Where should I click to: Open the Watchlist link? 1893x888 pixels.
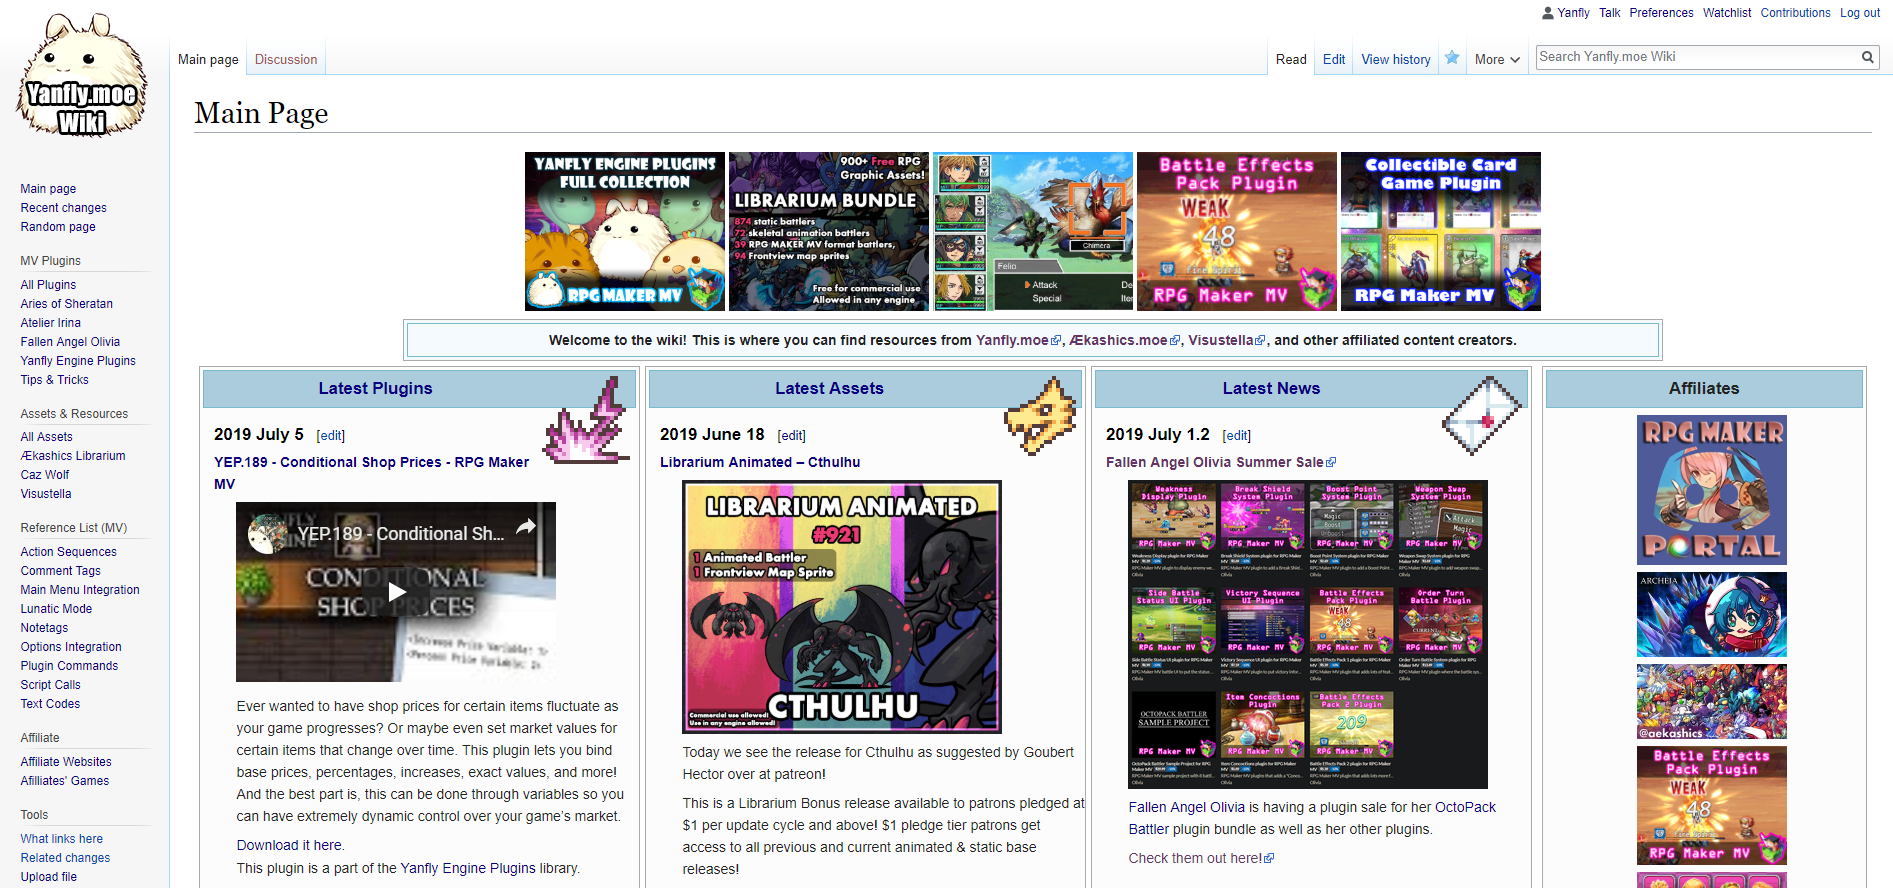pyautogui.click(x=1727, y=13)
